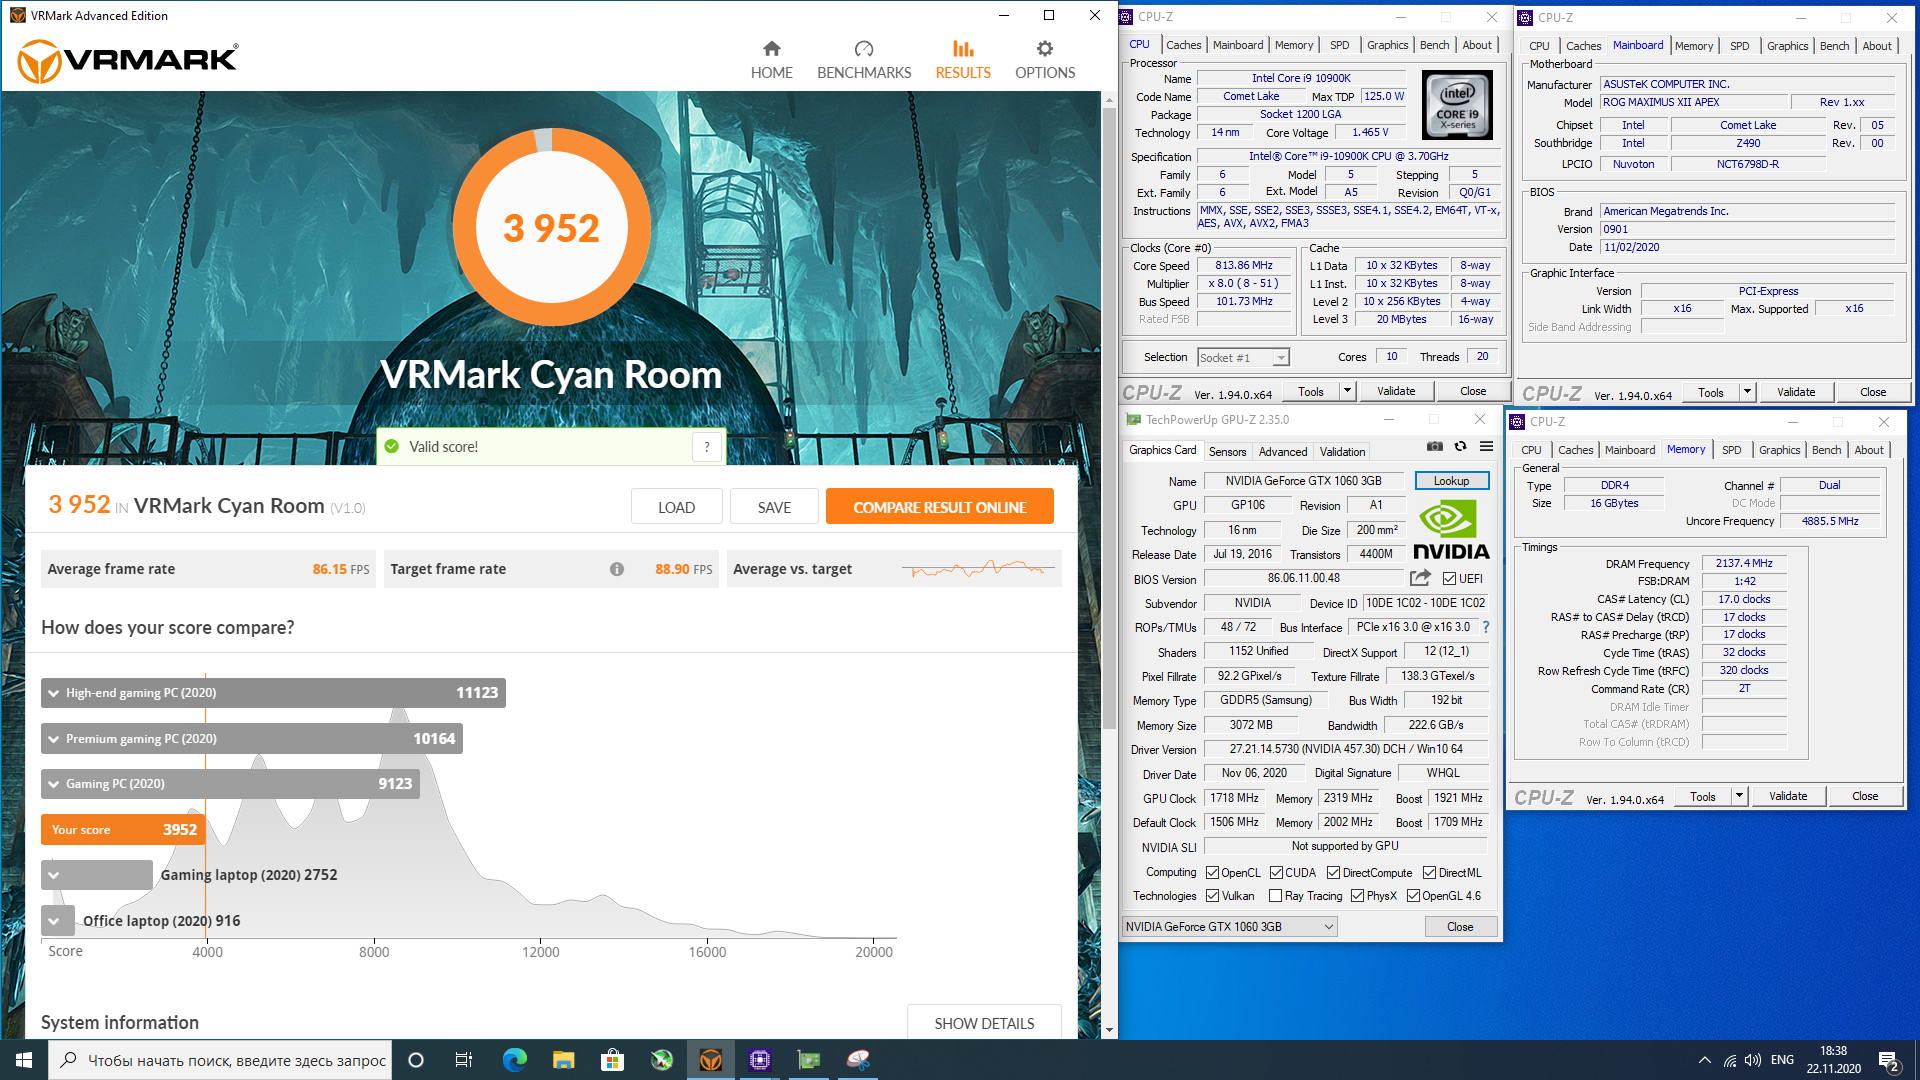Toggle the CUDA checkbox
Viewport: 1920px width, 1080px height.
click(1277, 873)
